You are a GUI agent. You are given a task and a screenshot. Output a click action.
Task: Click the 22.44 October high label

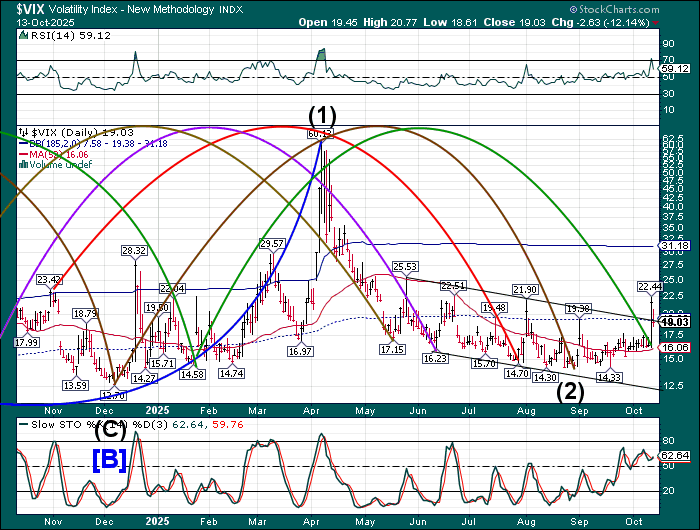[x=651, y=286]
